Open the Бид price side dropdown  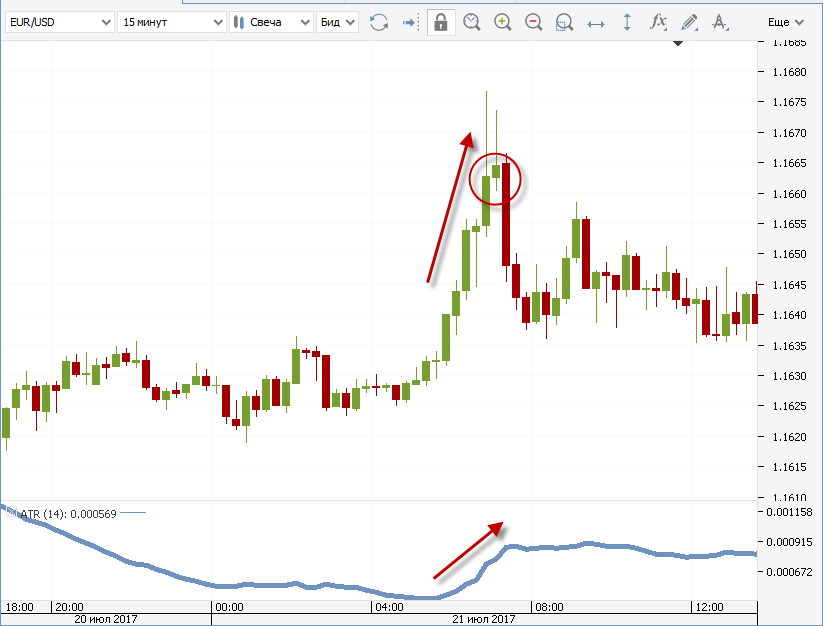point(337,22)
